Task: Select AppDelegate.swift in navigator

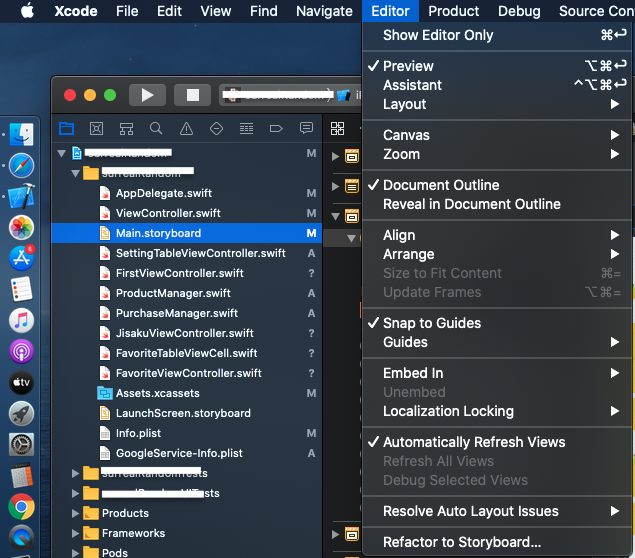Action: [187, 193]
